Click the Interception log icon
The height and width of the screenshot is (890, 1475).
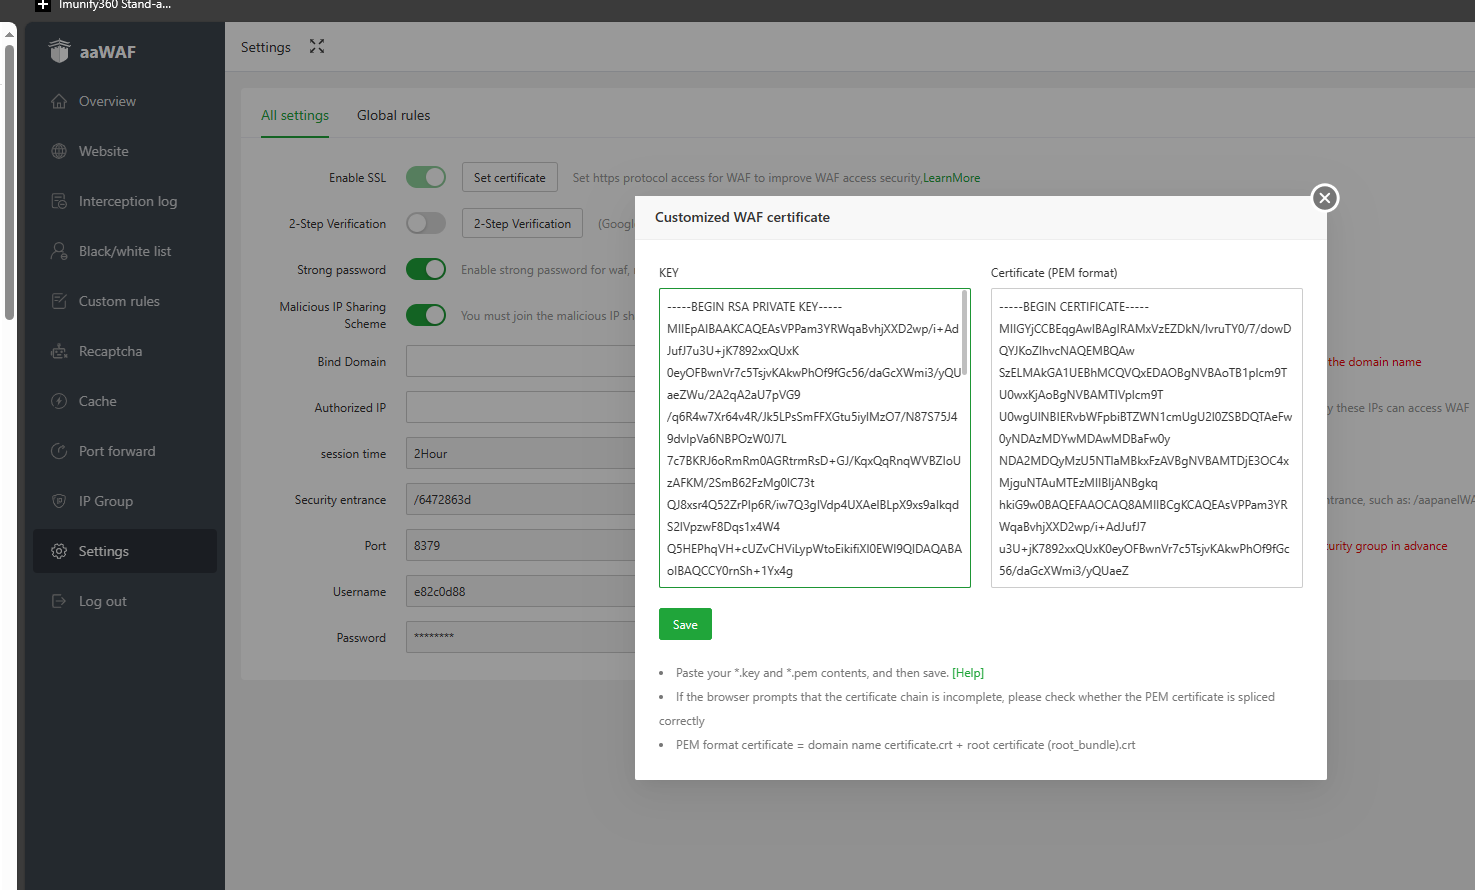[x=59, y=201]
